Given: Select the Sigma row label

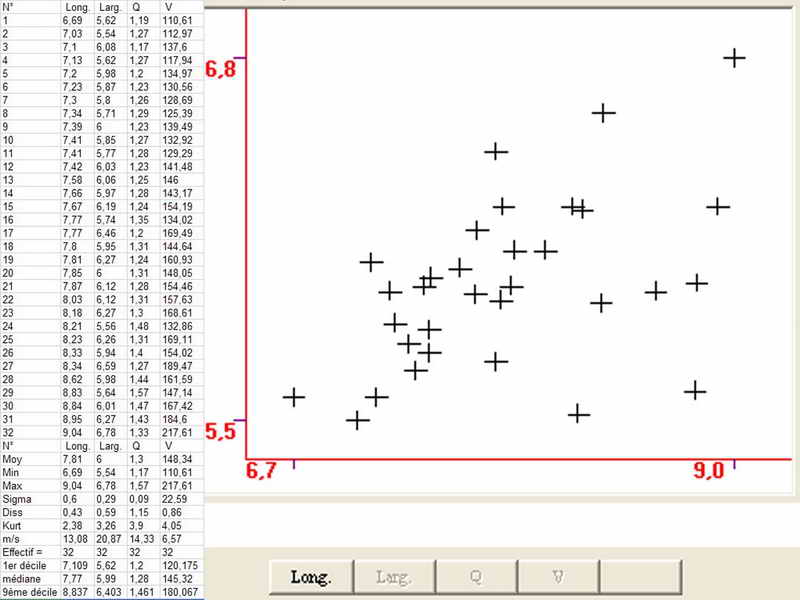Looking at the screenshot, I should (x=16, y=496).
